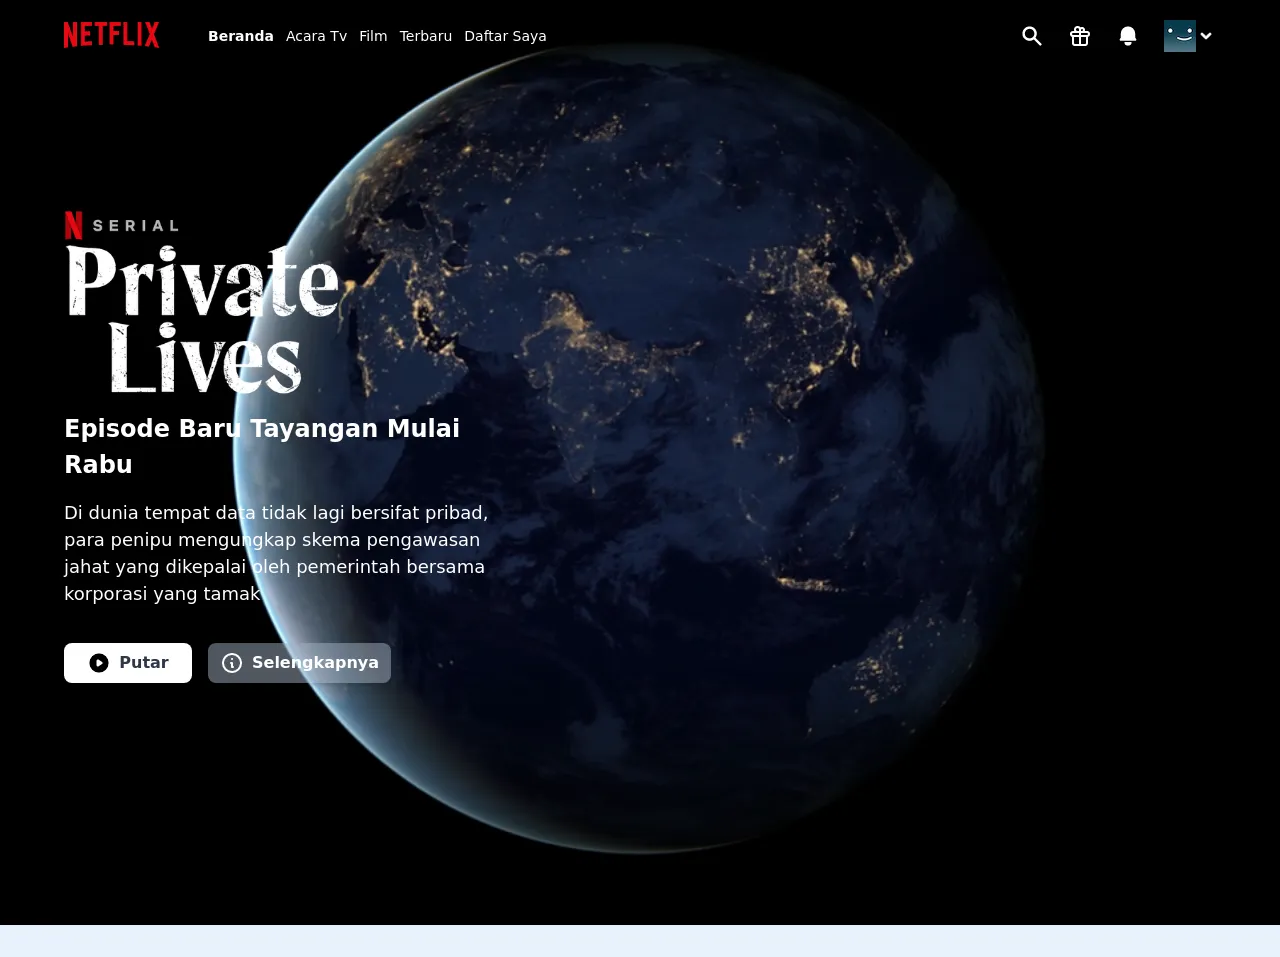Click the info circle icon in Selengkapnya
Viewport: 1280px width, 957px height.
[232, 663]
